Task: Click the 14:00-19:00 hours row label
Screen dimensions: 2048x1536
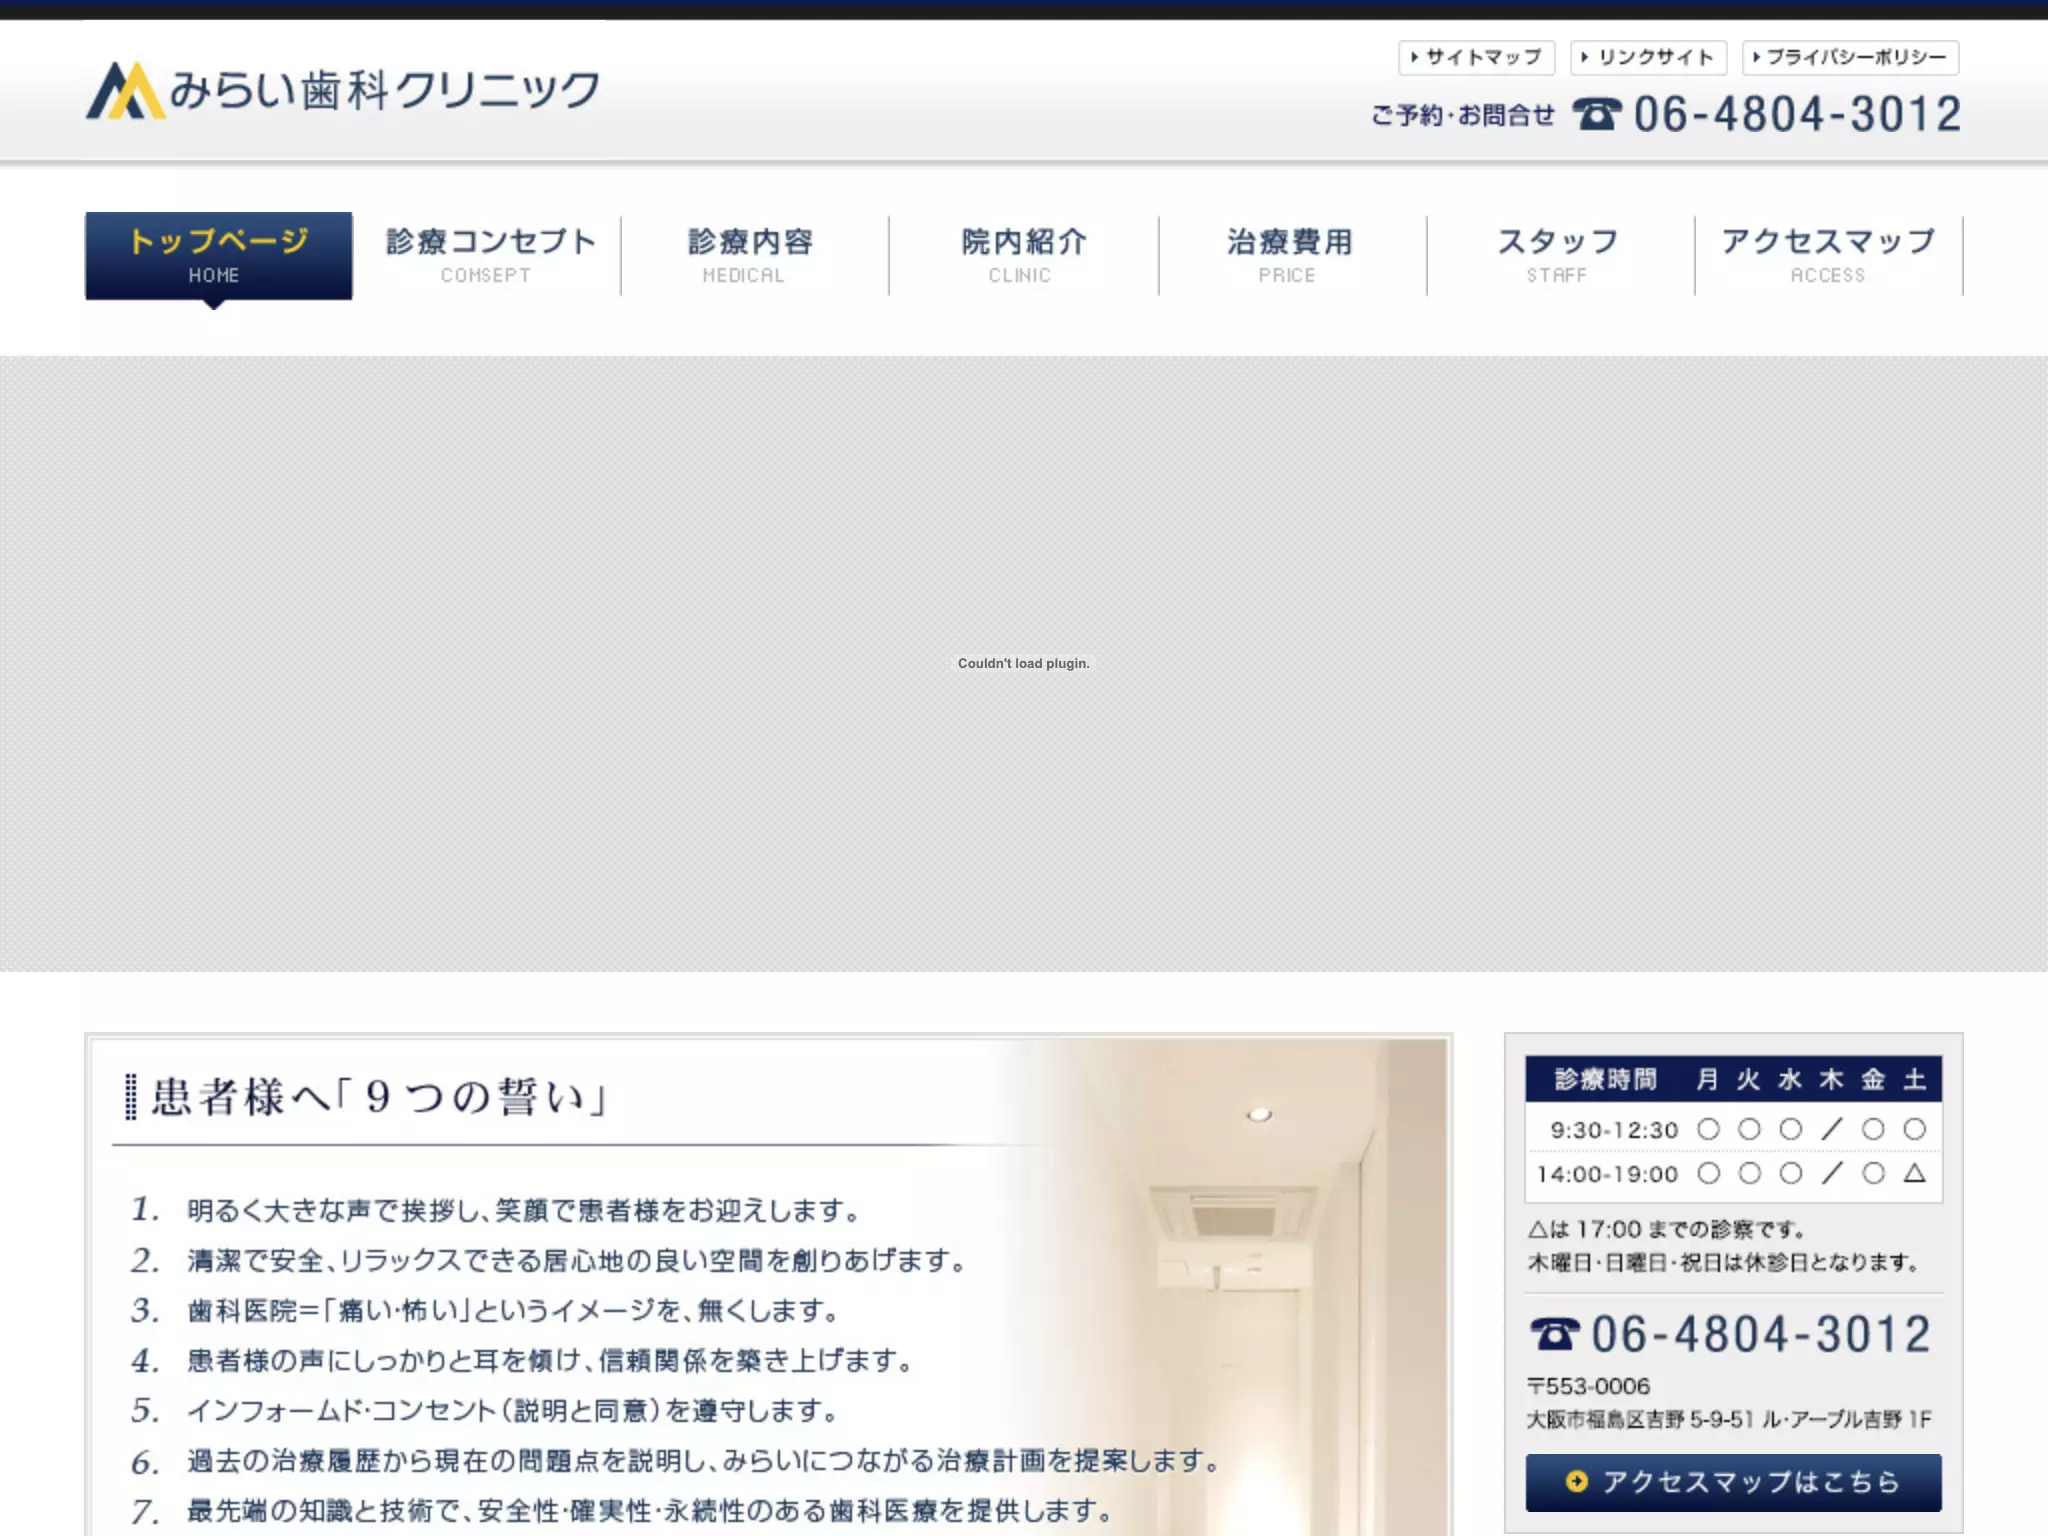Action: pos(1608,1174)
